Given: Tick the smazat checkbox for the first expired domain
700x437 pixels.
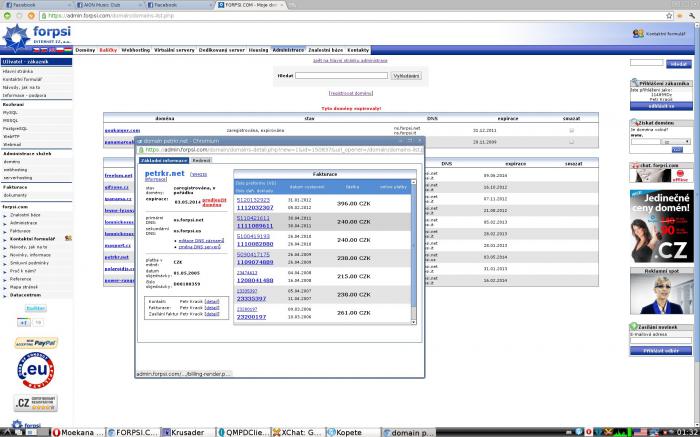Looking at the screenshot, I should [571, 130].
